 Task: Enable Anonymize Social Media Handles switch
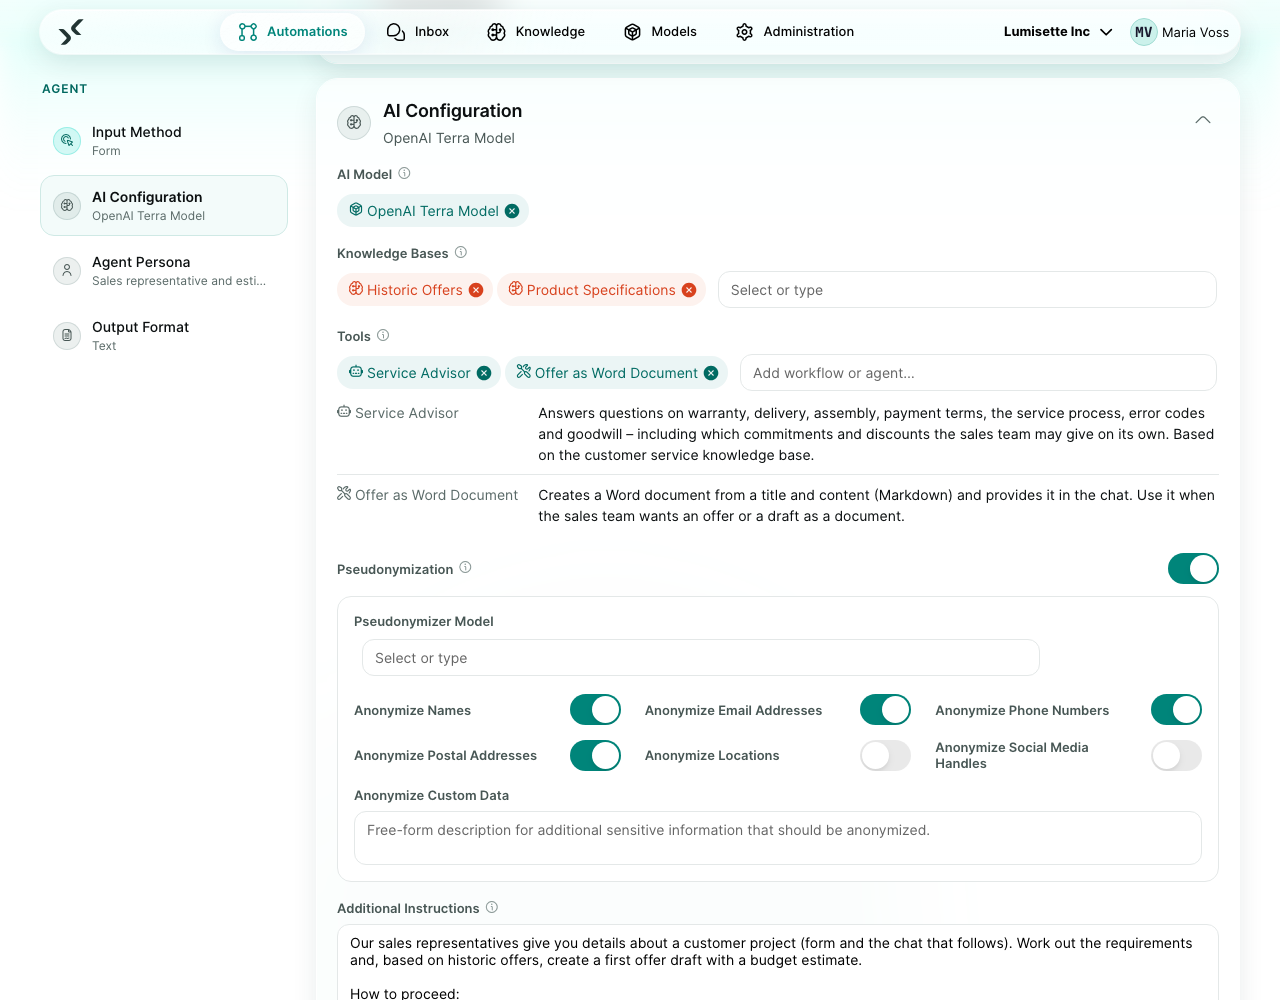pos(1176,756)
